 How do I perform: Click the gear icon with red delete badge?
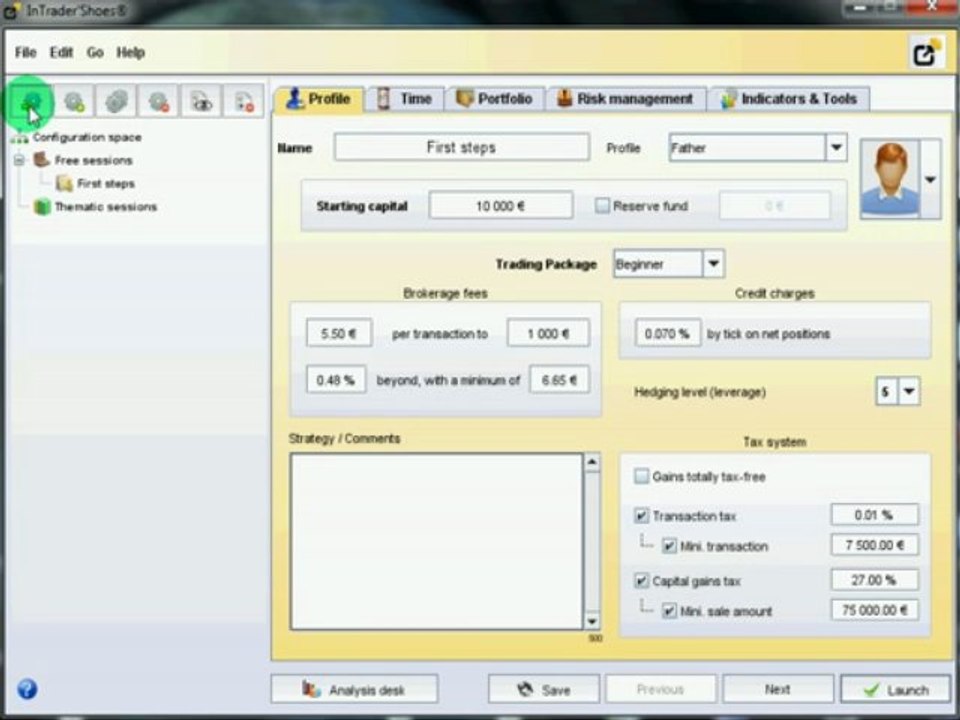pos(159,102)
